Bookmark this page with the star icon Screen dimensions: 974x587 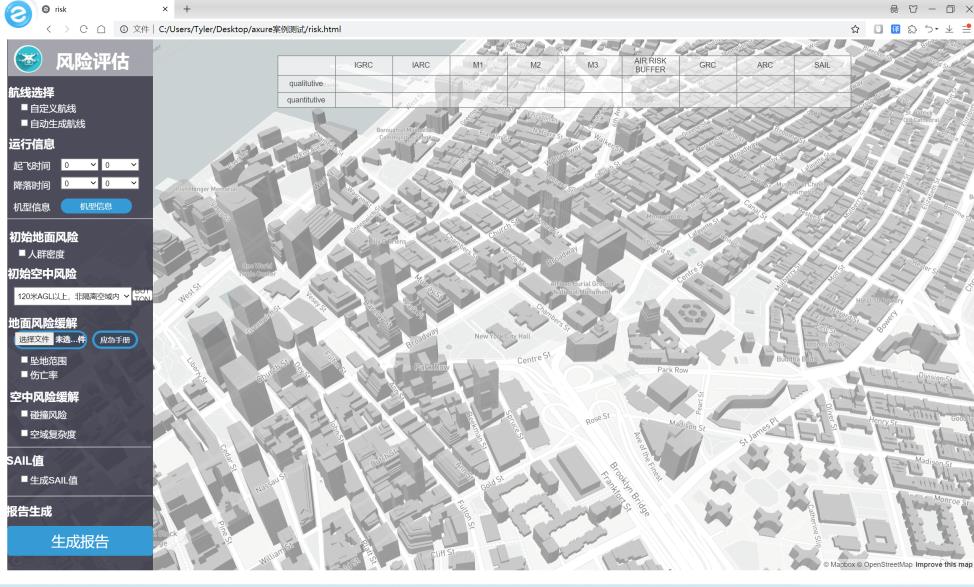855,29
